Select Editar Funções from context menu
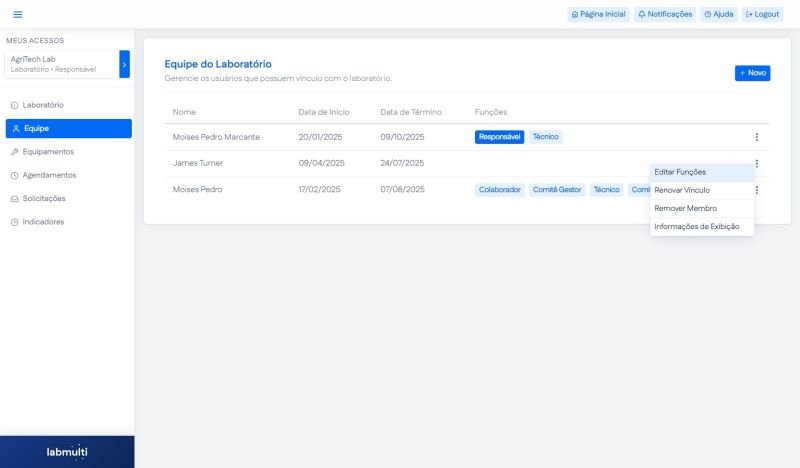Screen dimensions: 800x468 point(680,172)
